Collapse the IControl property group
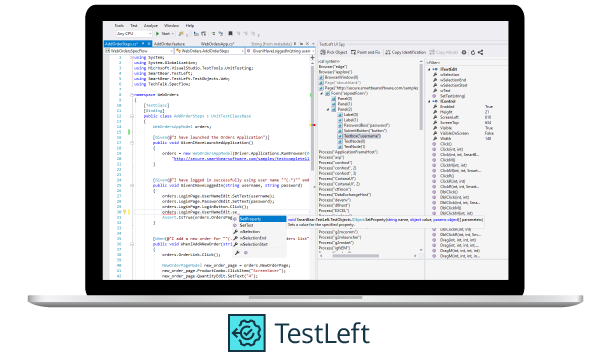Viewport: 601px width, 364px height. click(429, 102)
